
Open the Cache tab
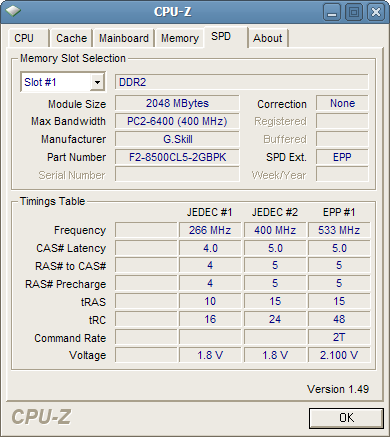tap(71, 38)
